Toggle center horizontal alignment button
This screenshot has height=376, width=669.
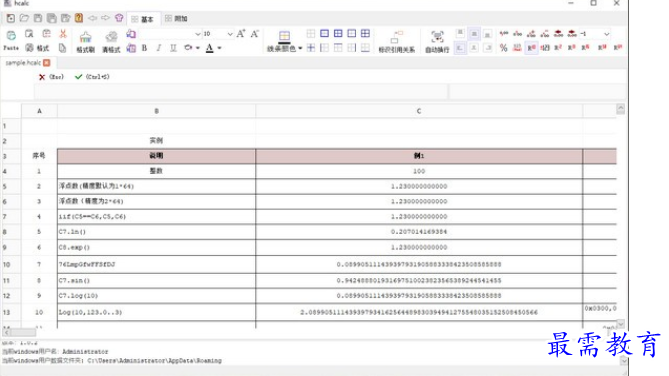point(474,48)
